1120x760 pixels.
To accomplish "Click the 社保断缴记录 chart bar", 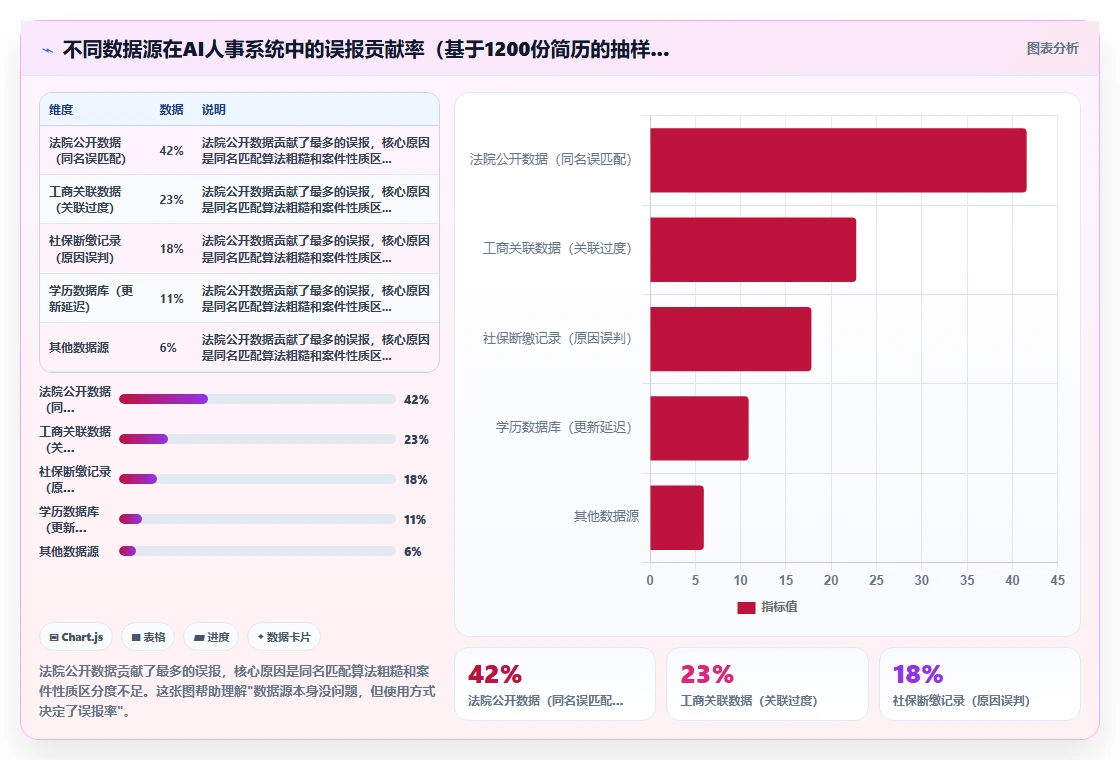I will tap(731, 339).
